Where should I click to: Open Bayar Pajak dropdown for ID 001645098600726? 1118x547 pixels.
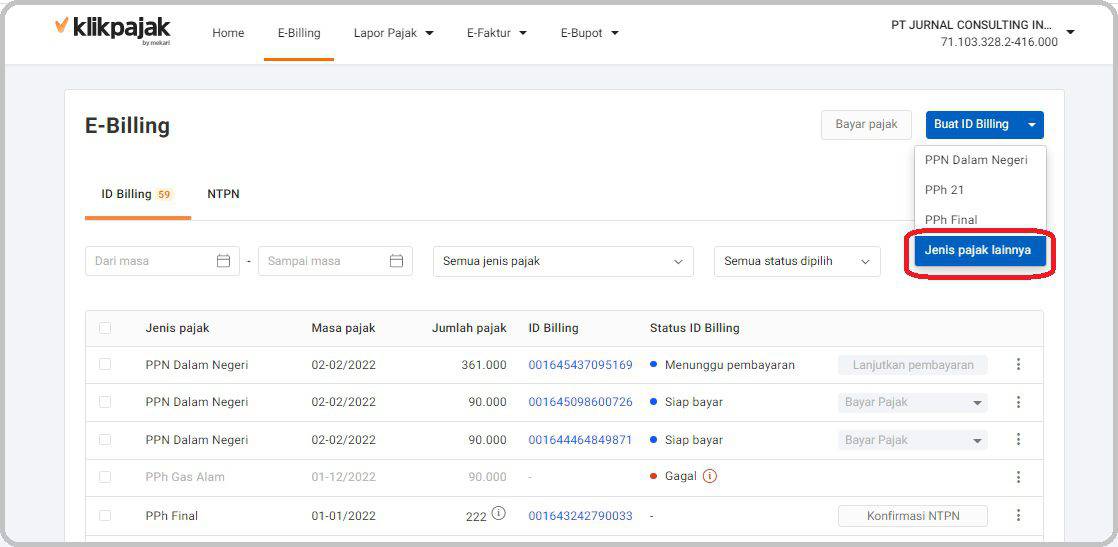[x=913, y=402]
